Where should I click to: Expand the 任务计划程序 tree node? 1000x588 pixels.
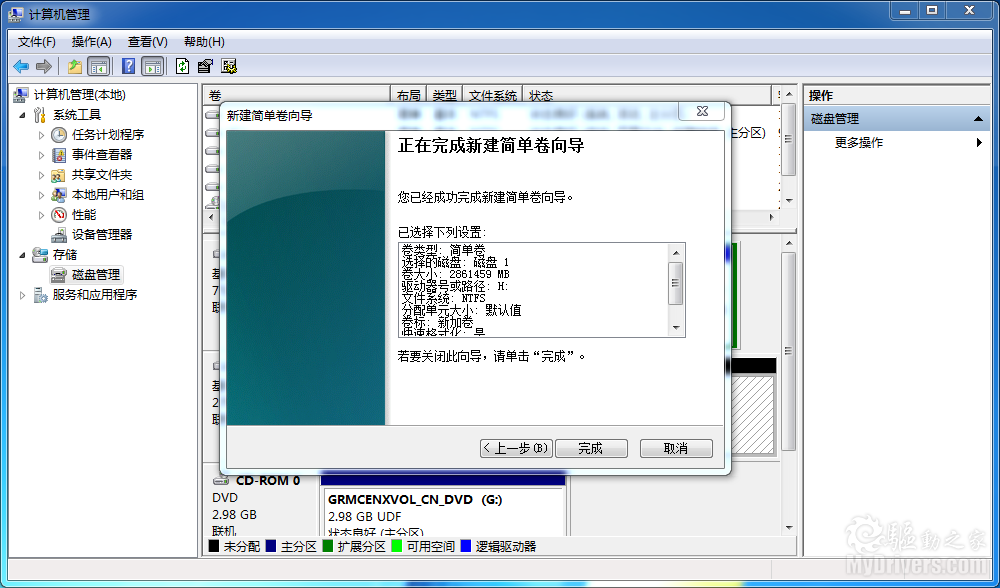[x=42, y=135]
